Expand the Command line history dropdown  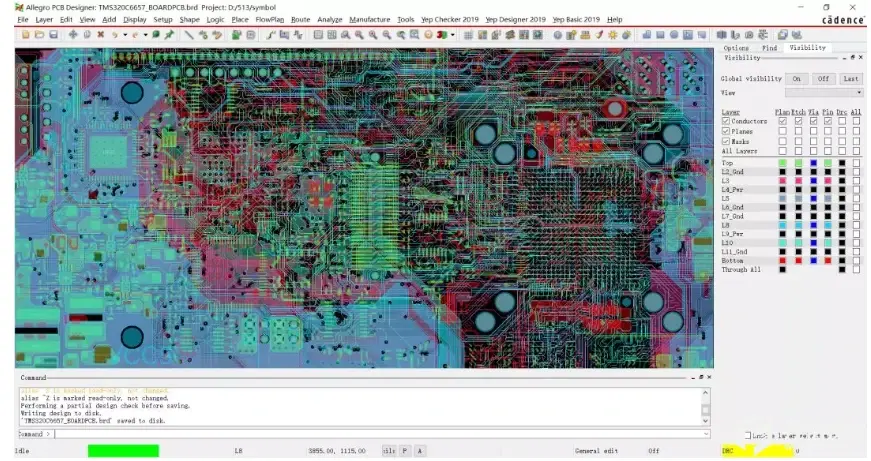click(706, 434)
